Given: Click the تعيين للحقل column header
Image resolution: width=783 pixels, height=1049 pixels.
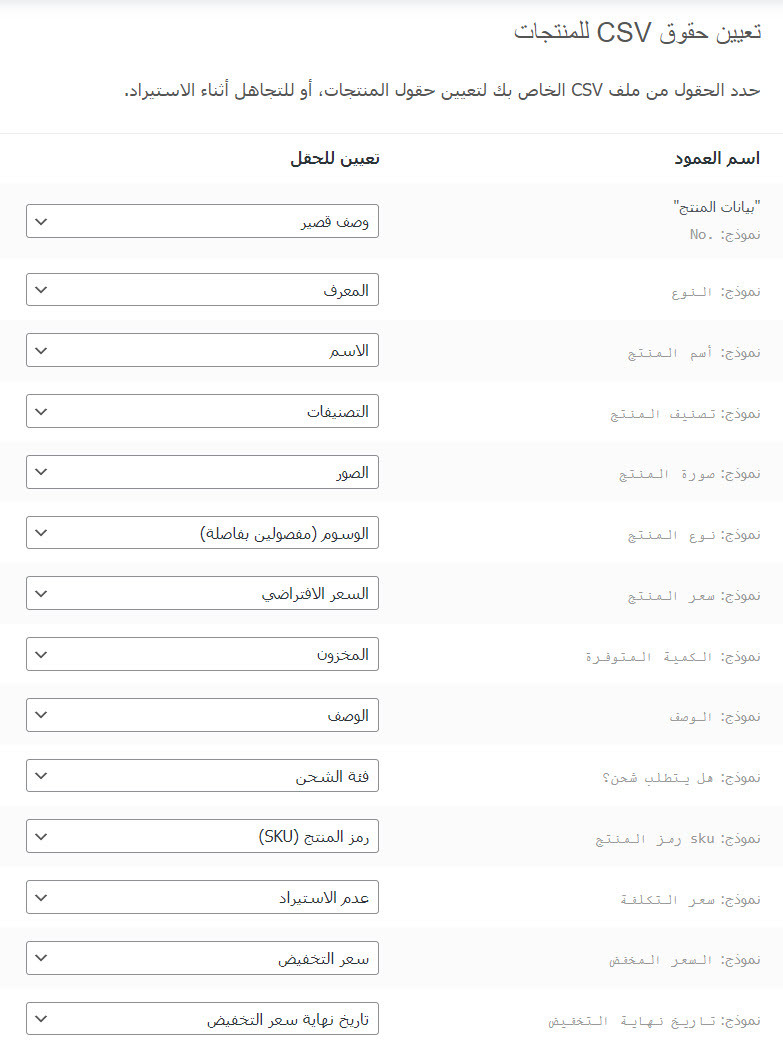Looking at the screenshot, I should click(335, 158).
